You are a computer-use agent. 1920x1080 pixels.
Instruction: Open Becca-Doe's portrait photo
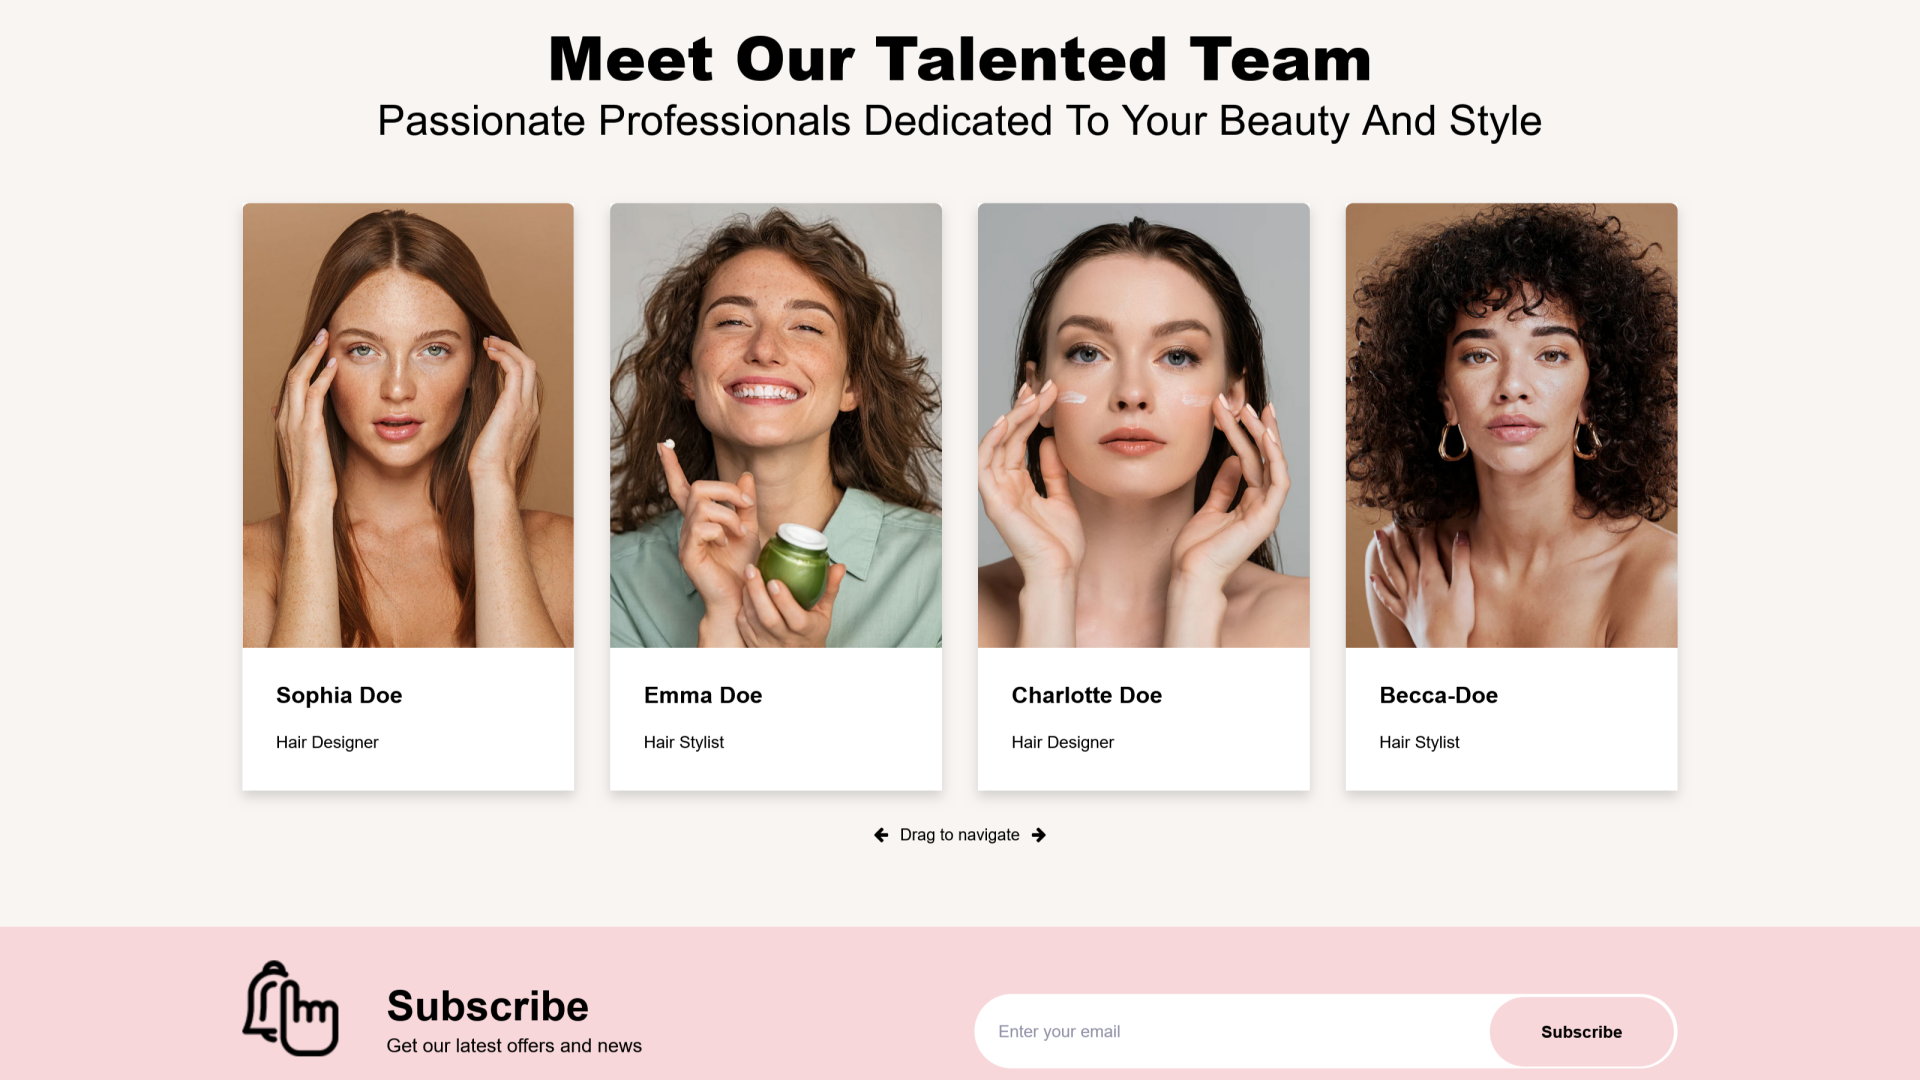coord(1512,425)
